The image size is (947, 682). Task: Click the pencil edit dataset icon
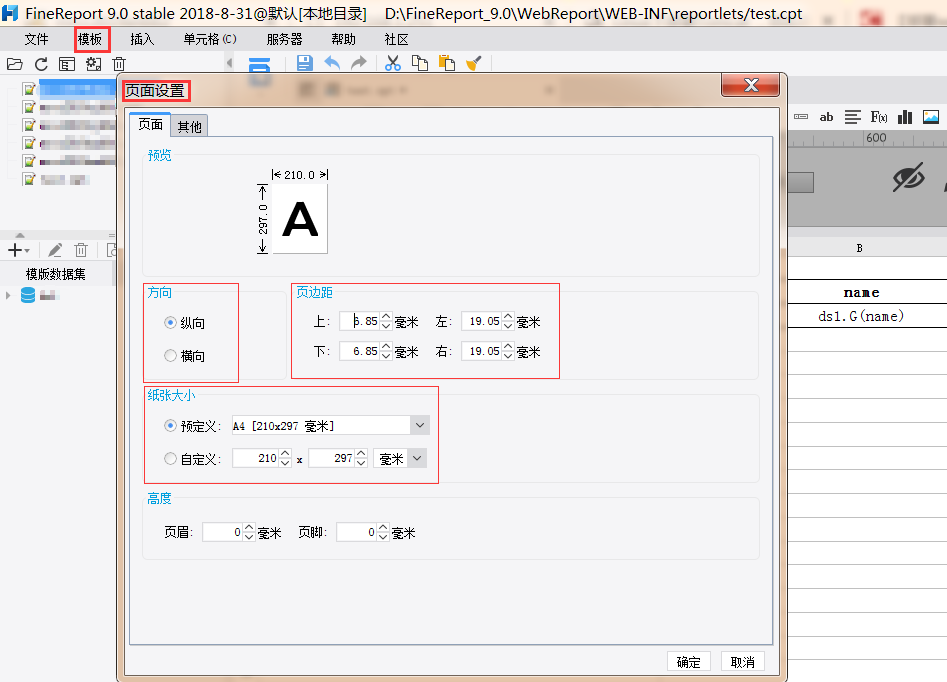tap(55, 250)
